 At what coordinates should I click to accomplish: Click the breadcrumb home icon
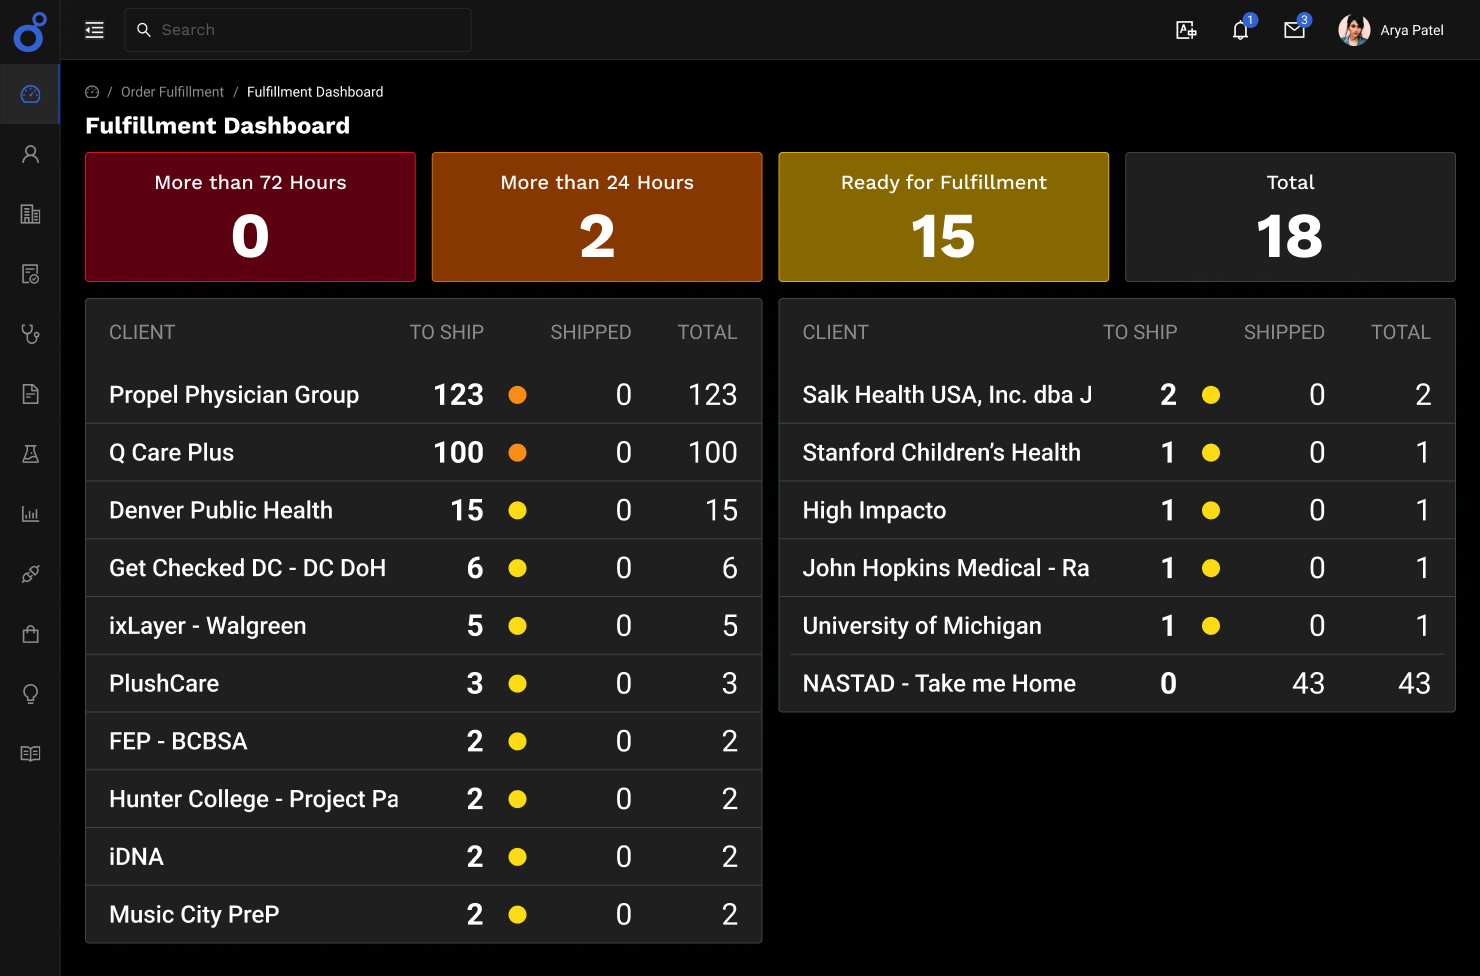92,92
